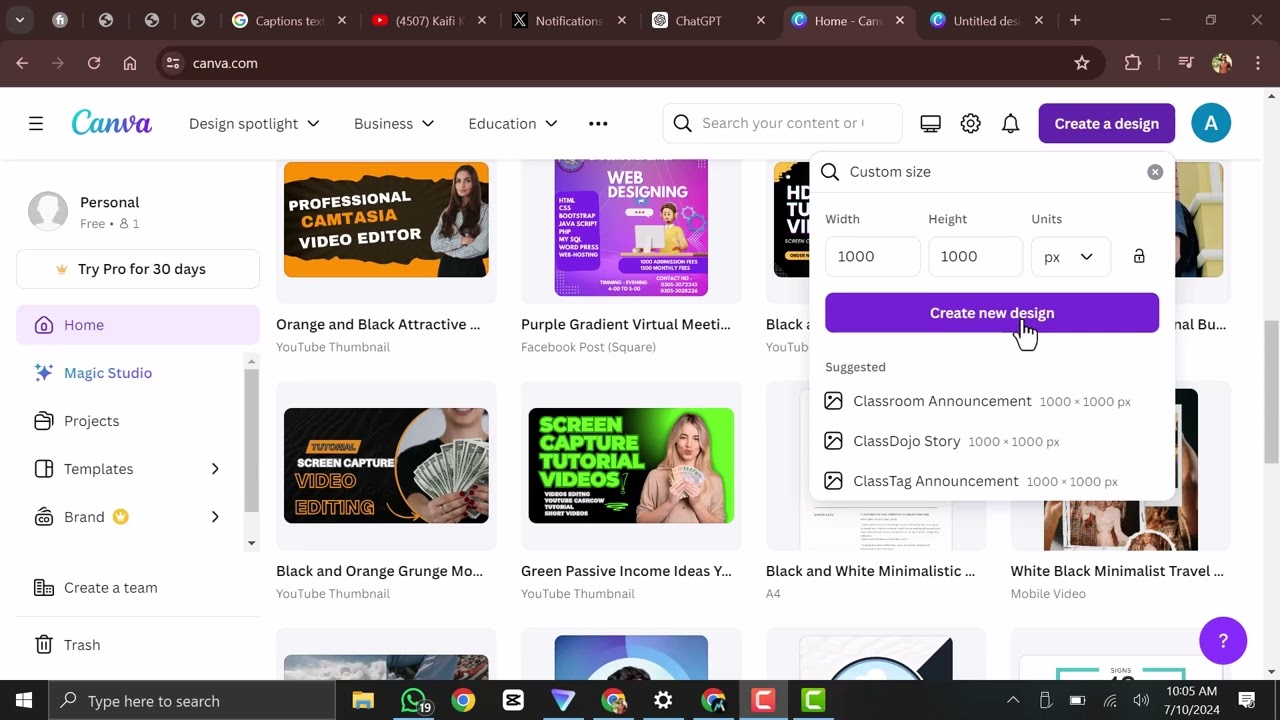The height and width of the screenshot is (720, 1280).
Task: Open the Templates sidebar icon
Action: 43,469
